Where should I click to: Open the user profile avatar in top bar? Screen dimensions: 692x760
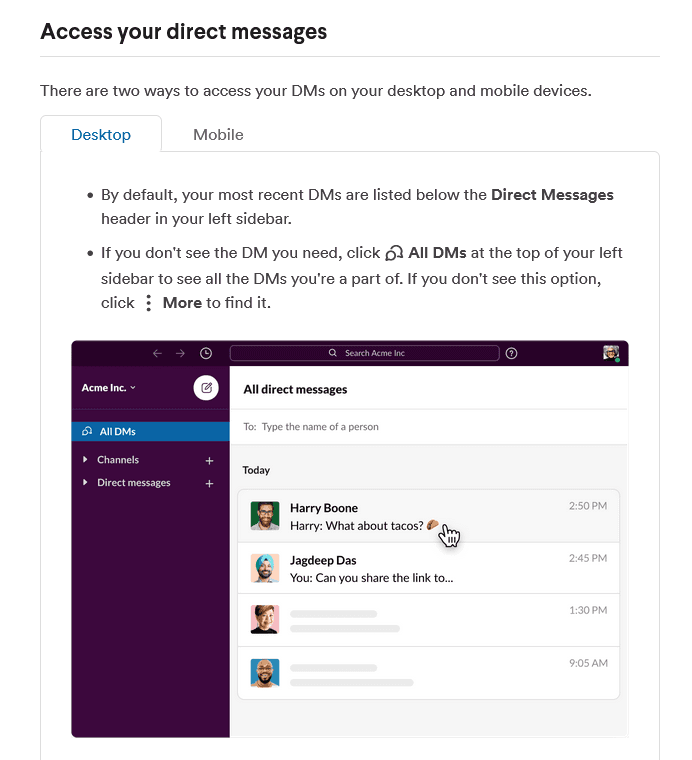click(x=611, y=353)
